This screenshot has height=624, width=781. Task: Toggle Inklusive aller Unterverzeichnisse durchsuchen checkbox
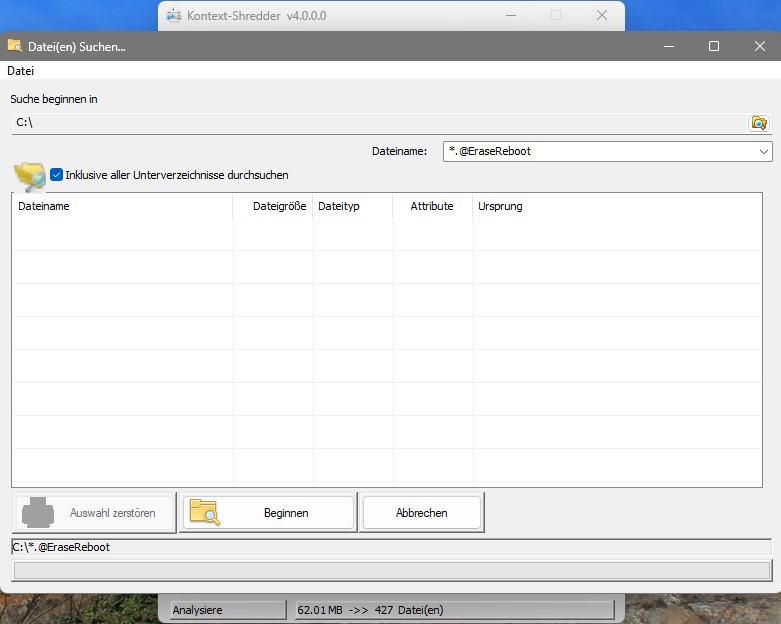(56, 175)
